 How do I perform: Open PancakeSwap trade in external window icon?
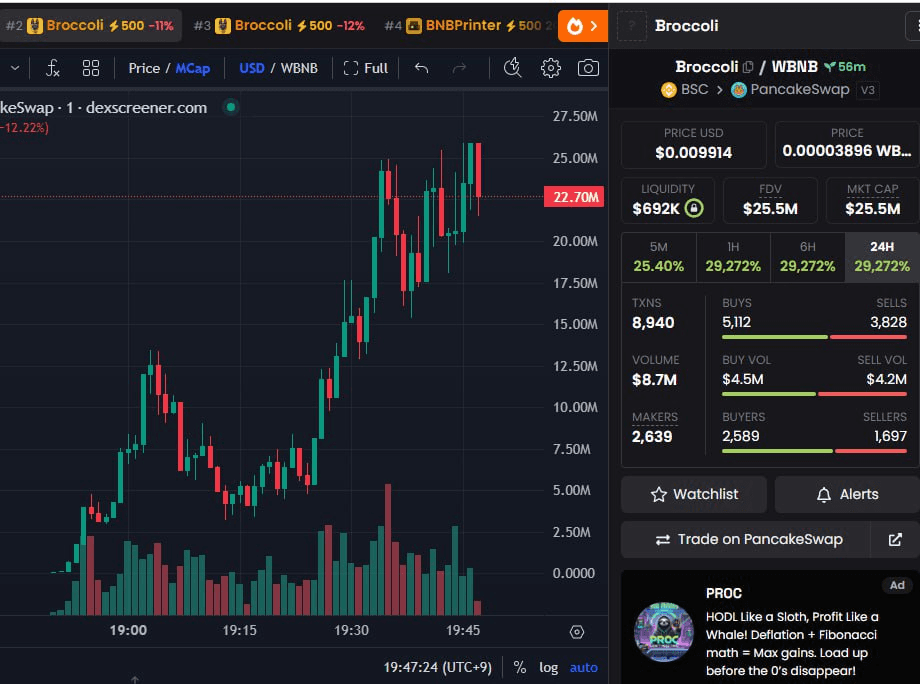pyautogui.click(x=895, y=539)
